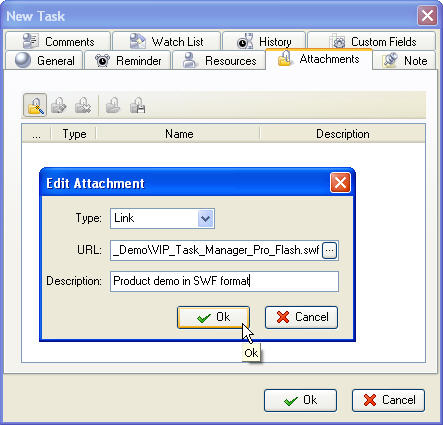This screenshot has height=425, width=443.
Task: Click the Name column header
Action: click(179, 134)
